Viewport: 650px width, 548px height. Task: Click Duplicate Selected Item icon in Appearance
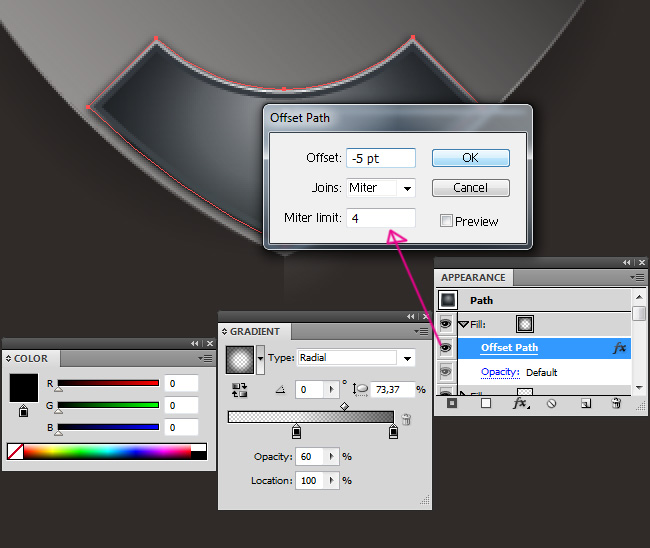(x=586, y=403)
